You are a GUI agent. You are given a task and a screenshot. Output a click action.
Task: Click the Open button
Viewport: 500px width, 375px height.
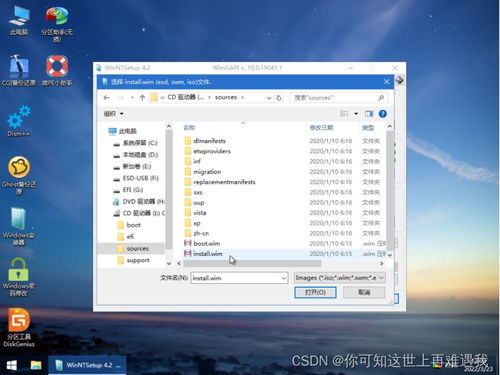[315, 292]
